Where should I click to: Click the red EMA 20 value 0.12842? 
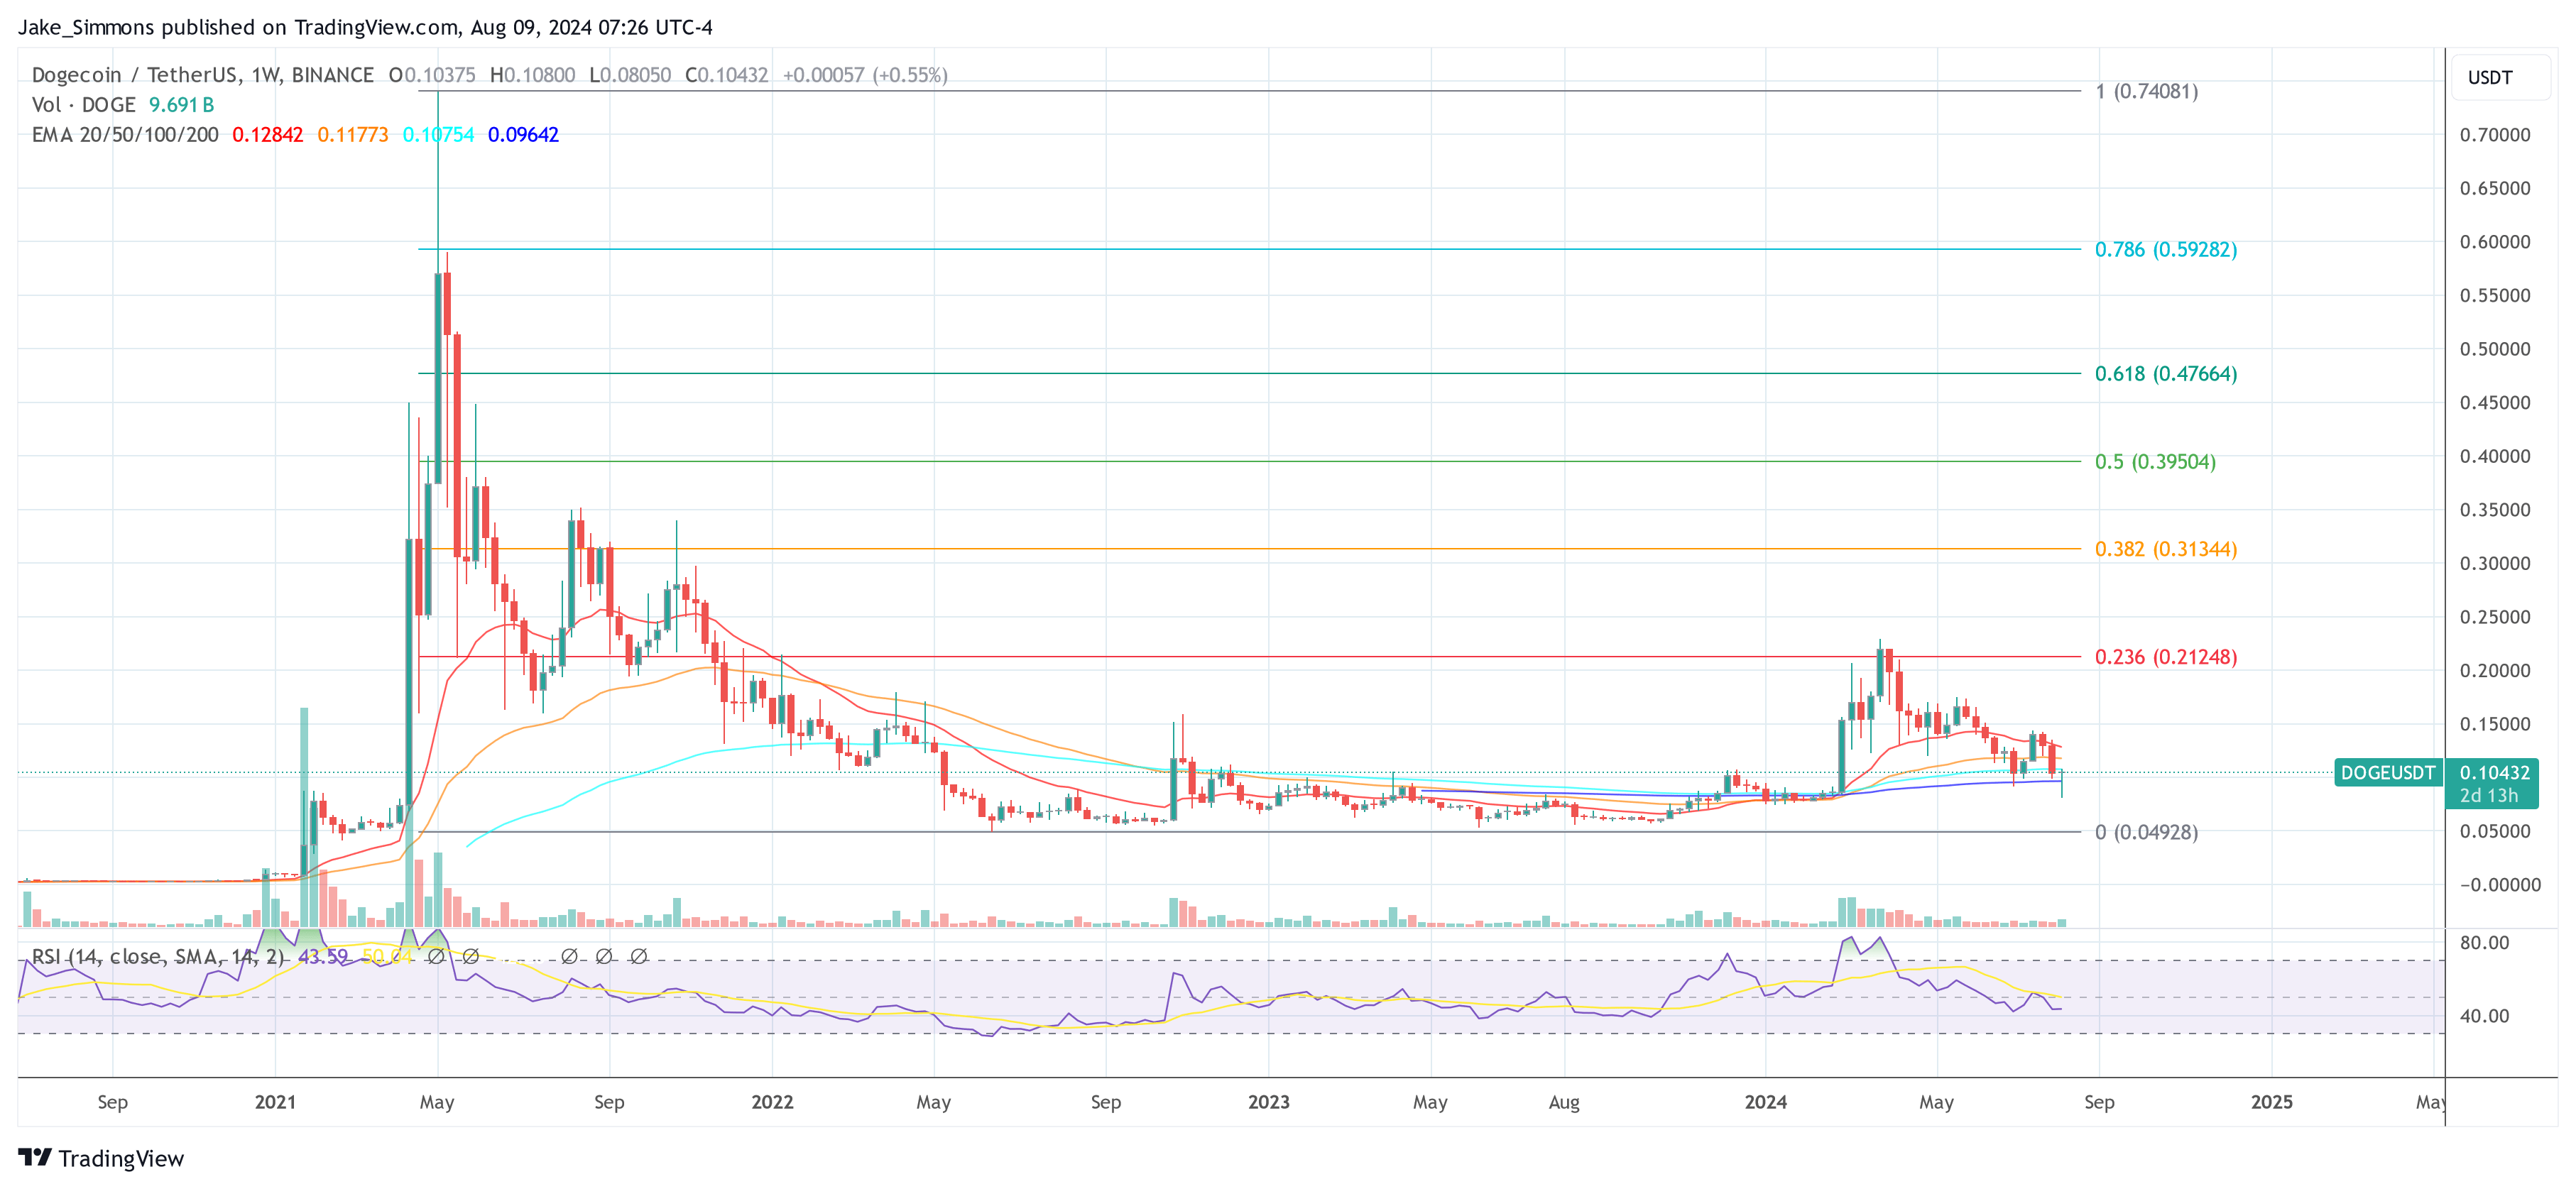(267, 135)
